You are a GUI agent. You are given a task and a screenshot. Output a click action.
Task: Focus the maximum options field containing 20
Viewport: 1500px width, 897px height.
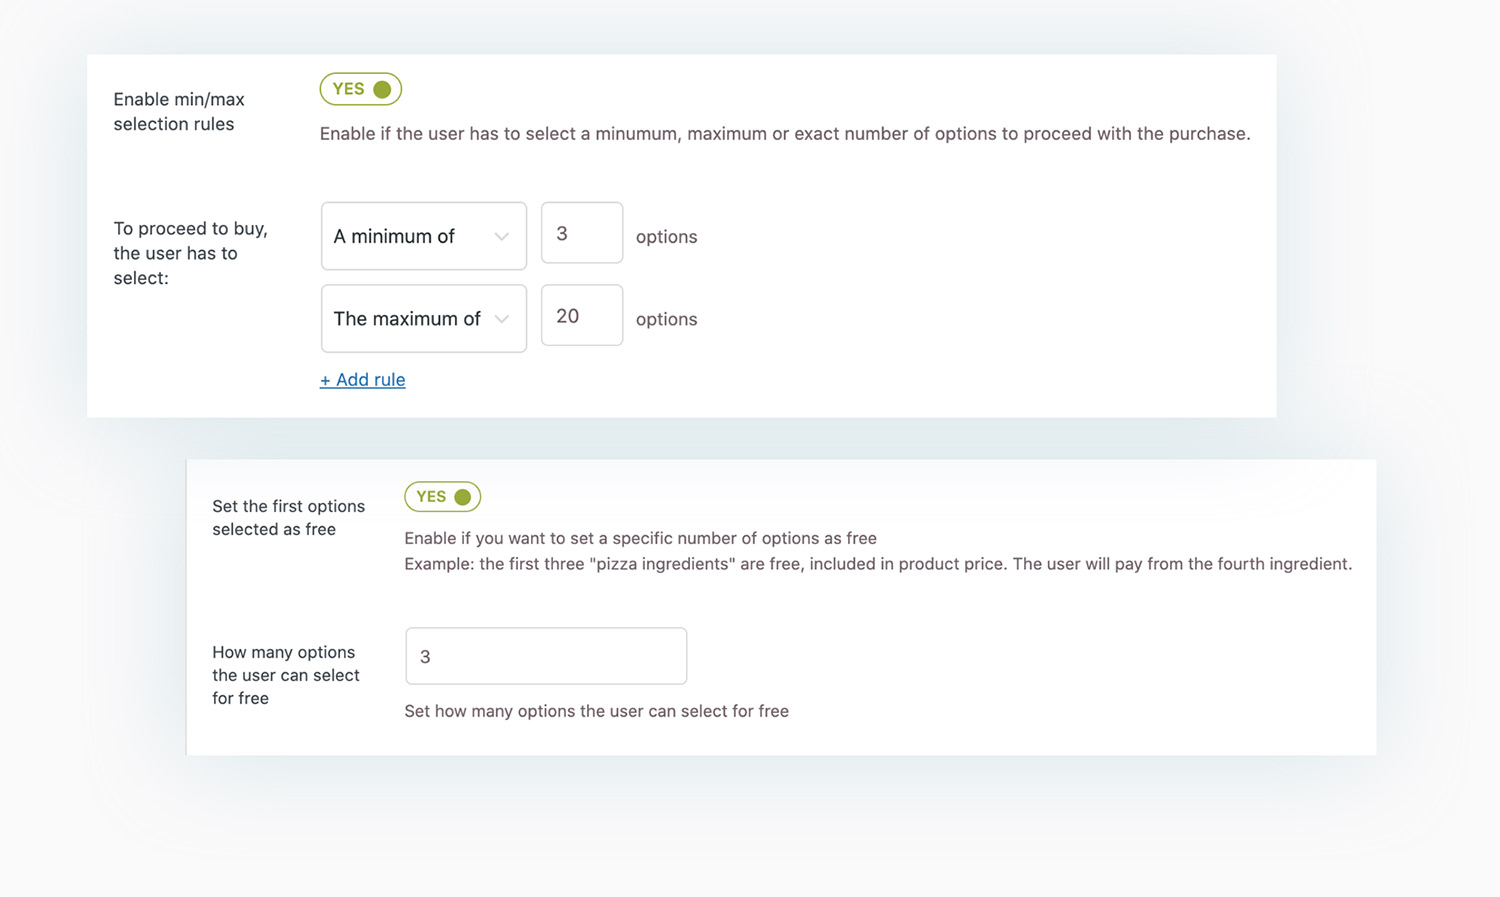coord(581,316)
